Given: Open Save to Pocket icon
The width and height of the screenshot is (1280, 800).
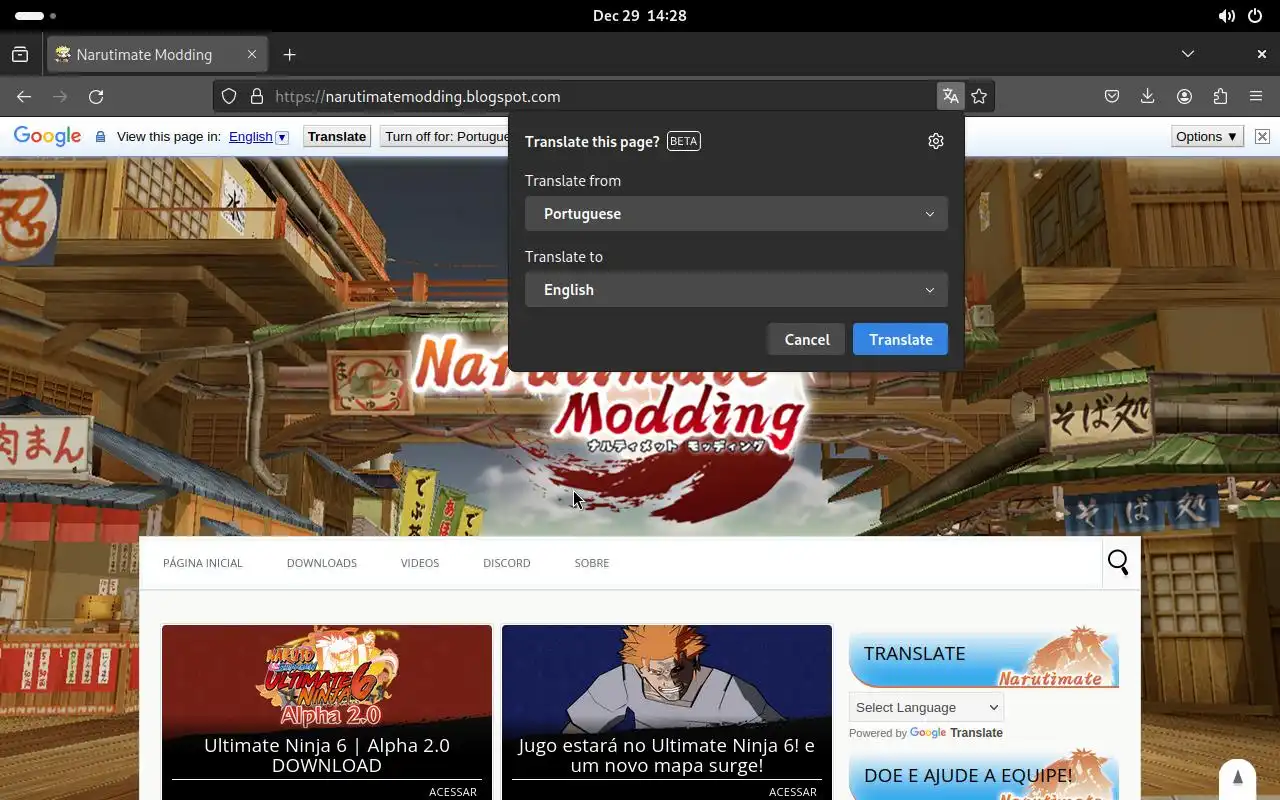Looking at the screenshot, I should coord(1112,97).
